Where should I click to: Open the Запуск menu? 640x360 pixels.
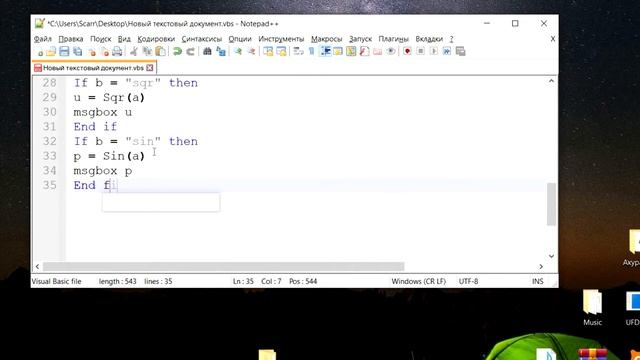(360, 39)
